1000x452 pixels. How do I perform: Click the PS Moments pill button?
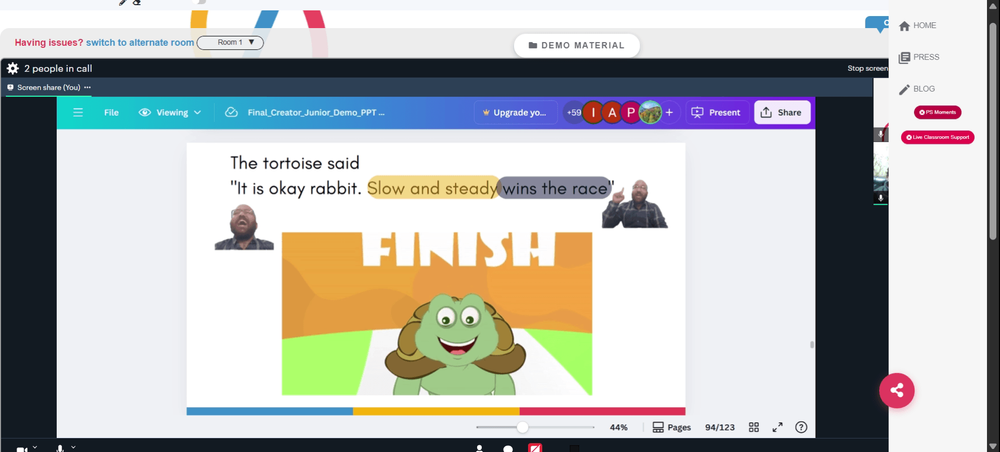point(938,112)
